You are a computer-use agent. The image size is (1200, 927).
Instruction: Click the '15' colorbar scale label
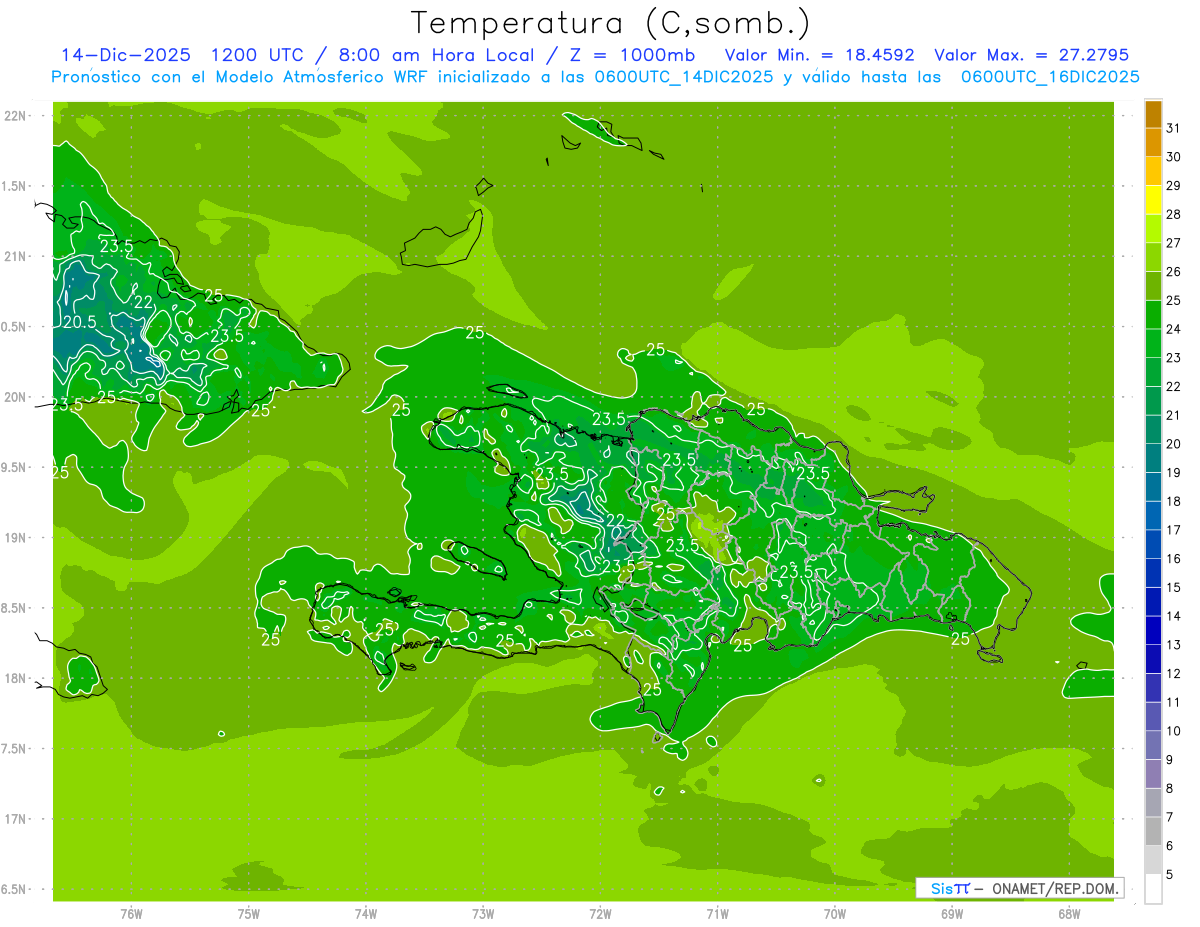[1174, 587]
